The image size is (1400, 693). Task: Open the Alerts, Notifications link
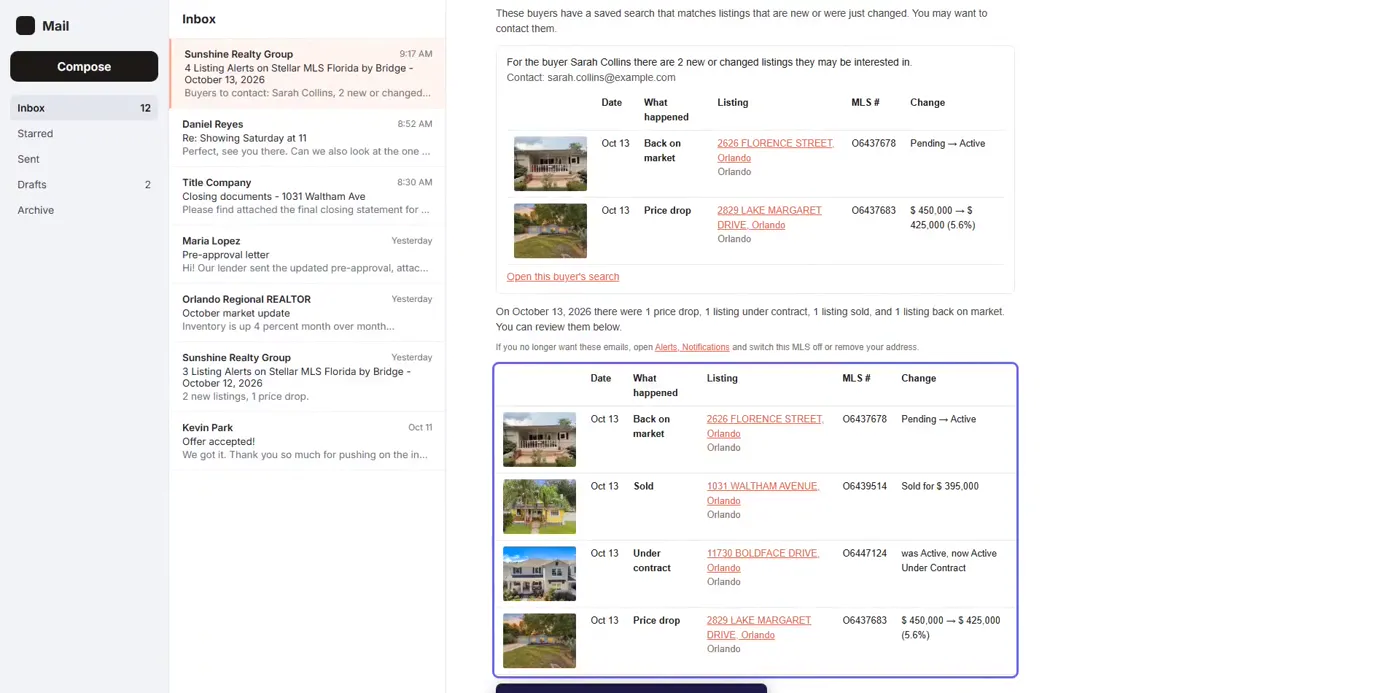point(692,347)
